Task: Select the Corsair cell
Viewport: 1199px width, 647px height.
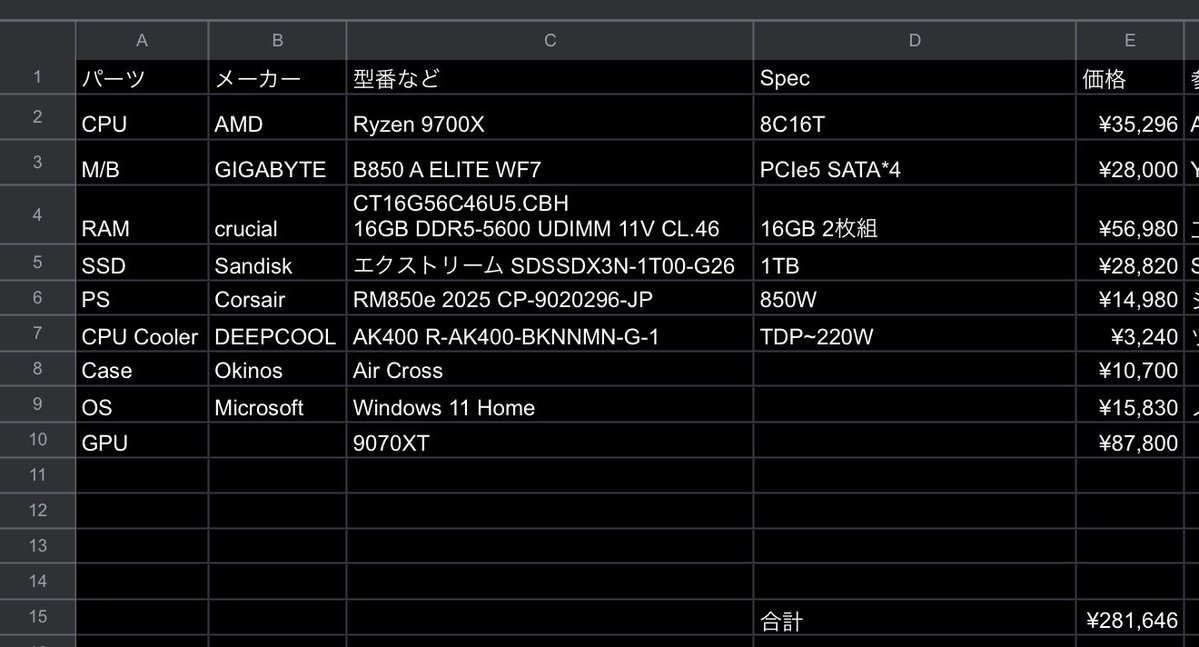Action: pos(278,297)
